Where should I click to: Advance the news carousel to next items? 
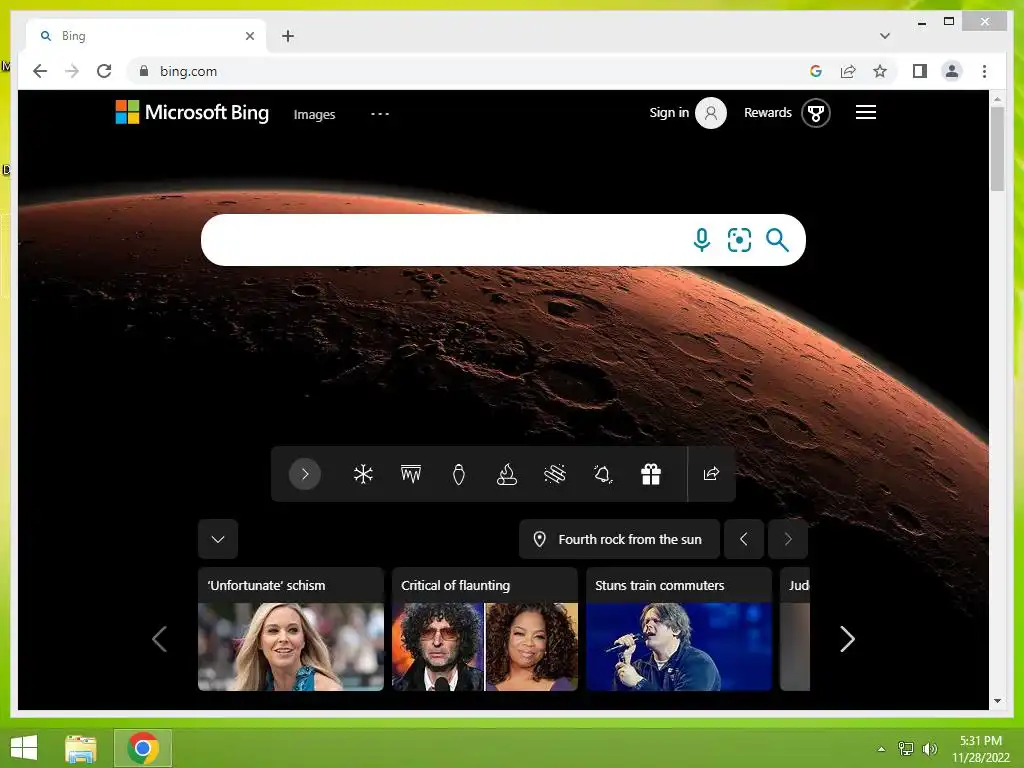[x=847, y=639]
